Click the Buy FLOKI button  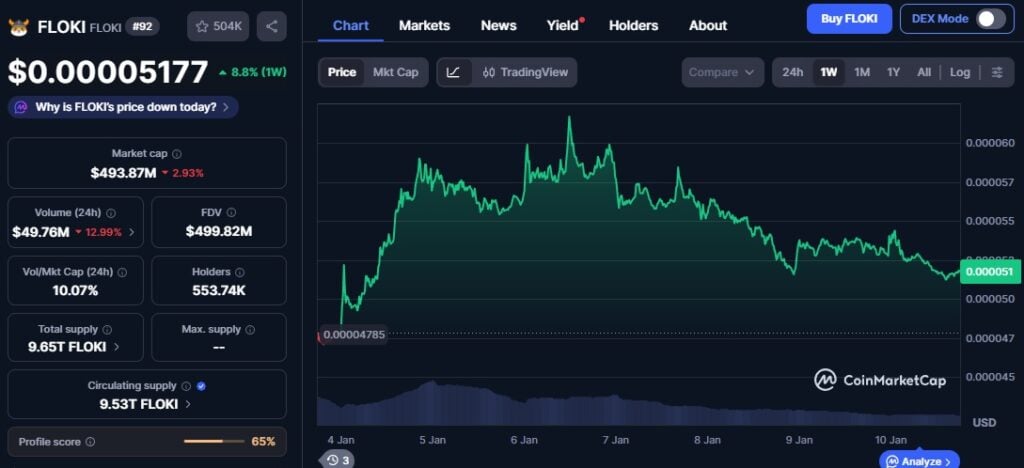[848, 19]
